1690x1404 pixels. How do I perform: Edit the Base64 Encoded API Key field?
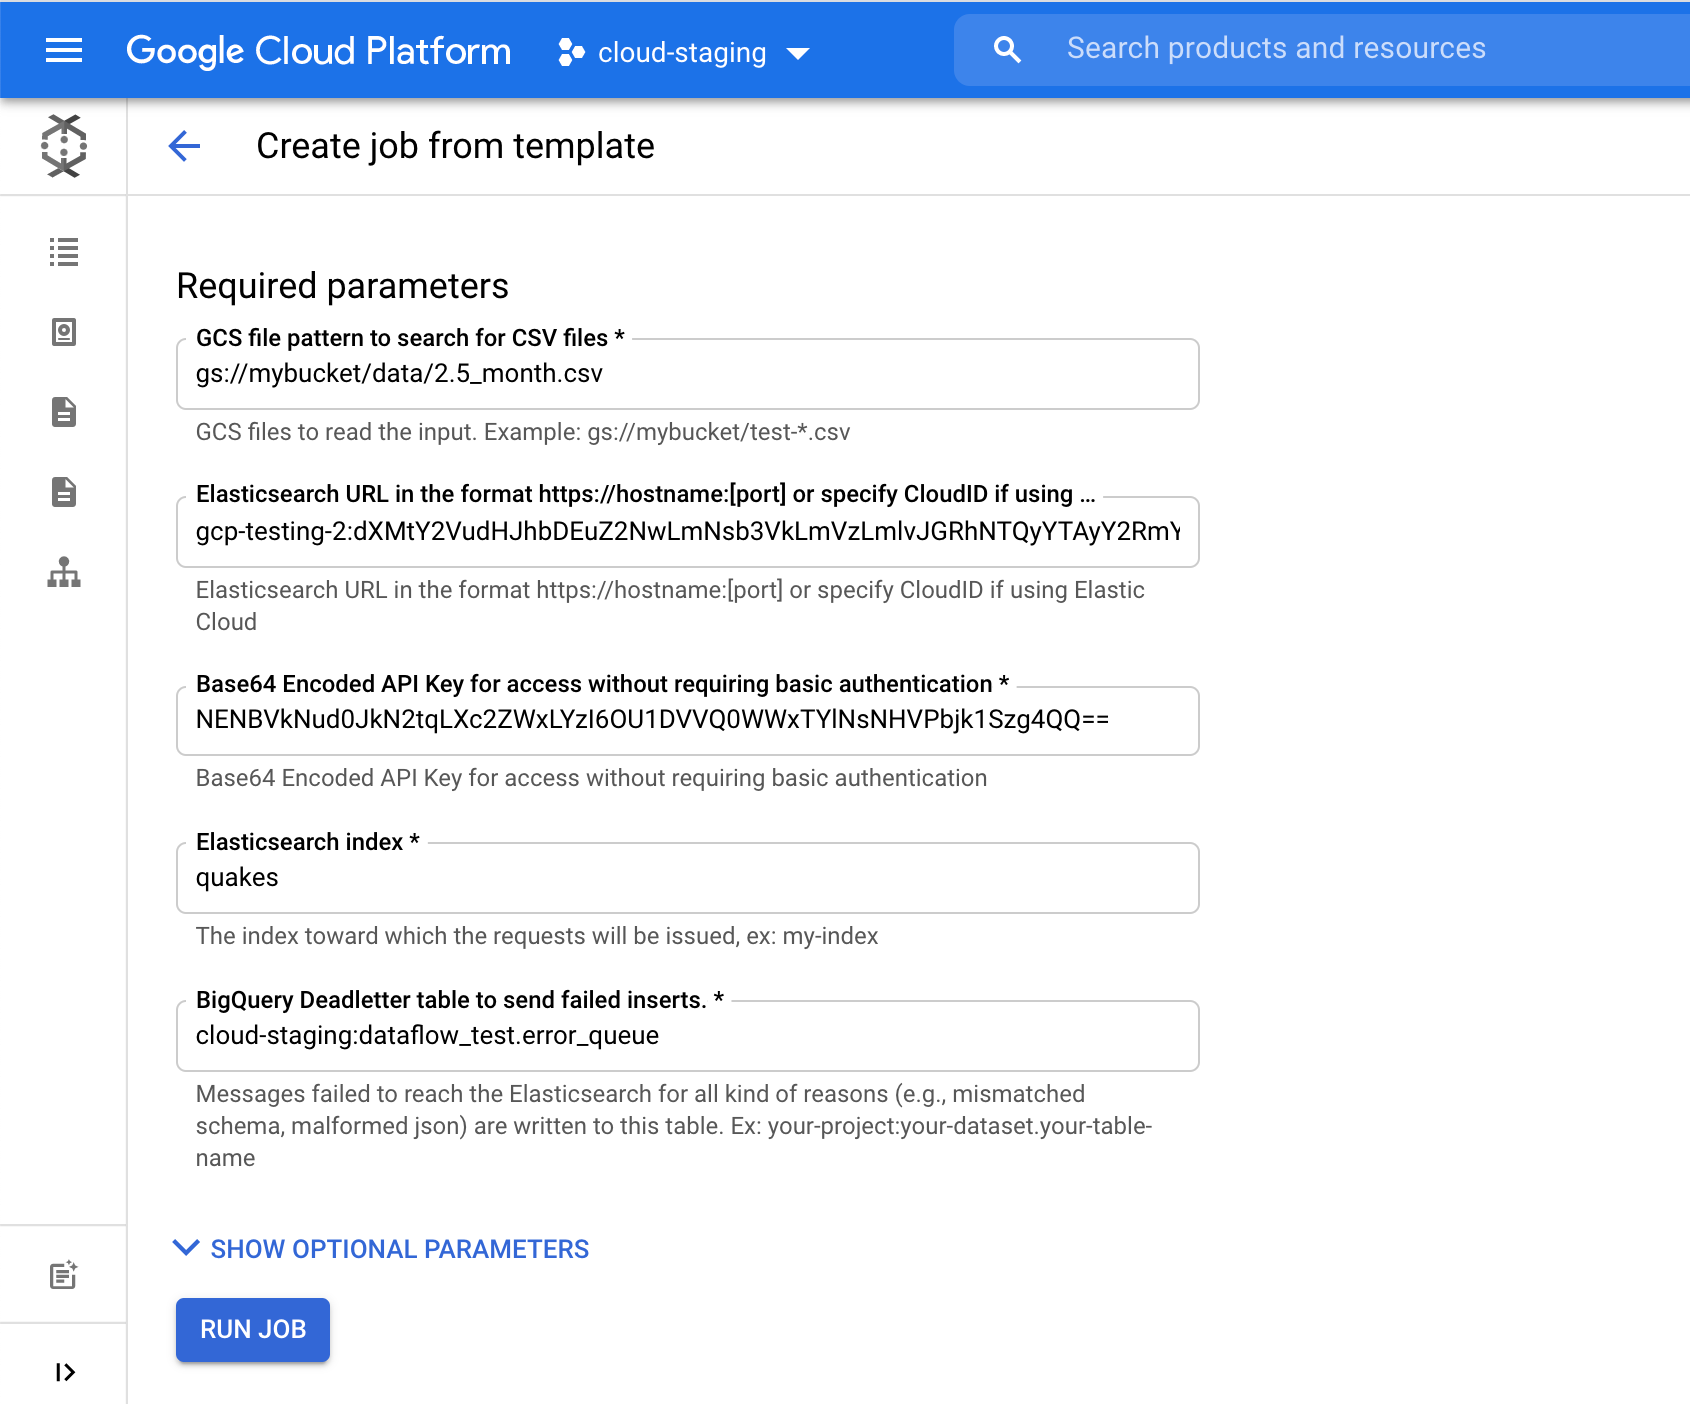[x=688, y=720]
